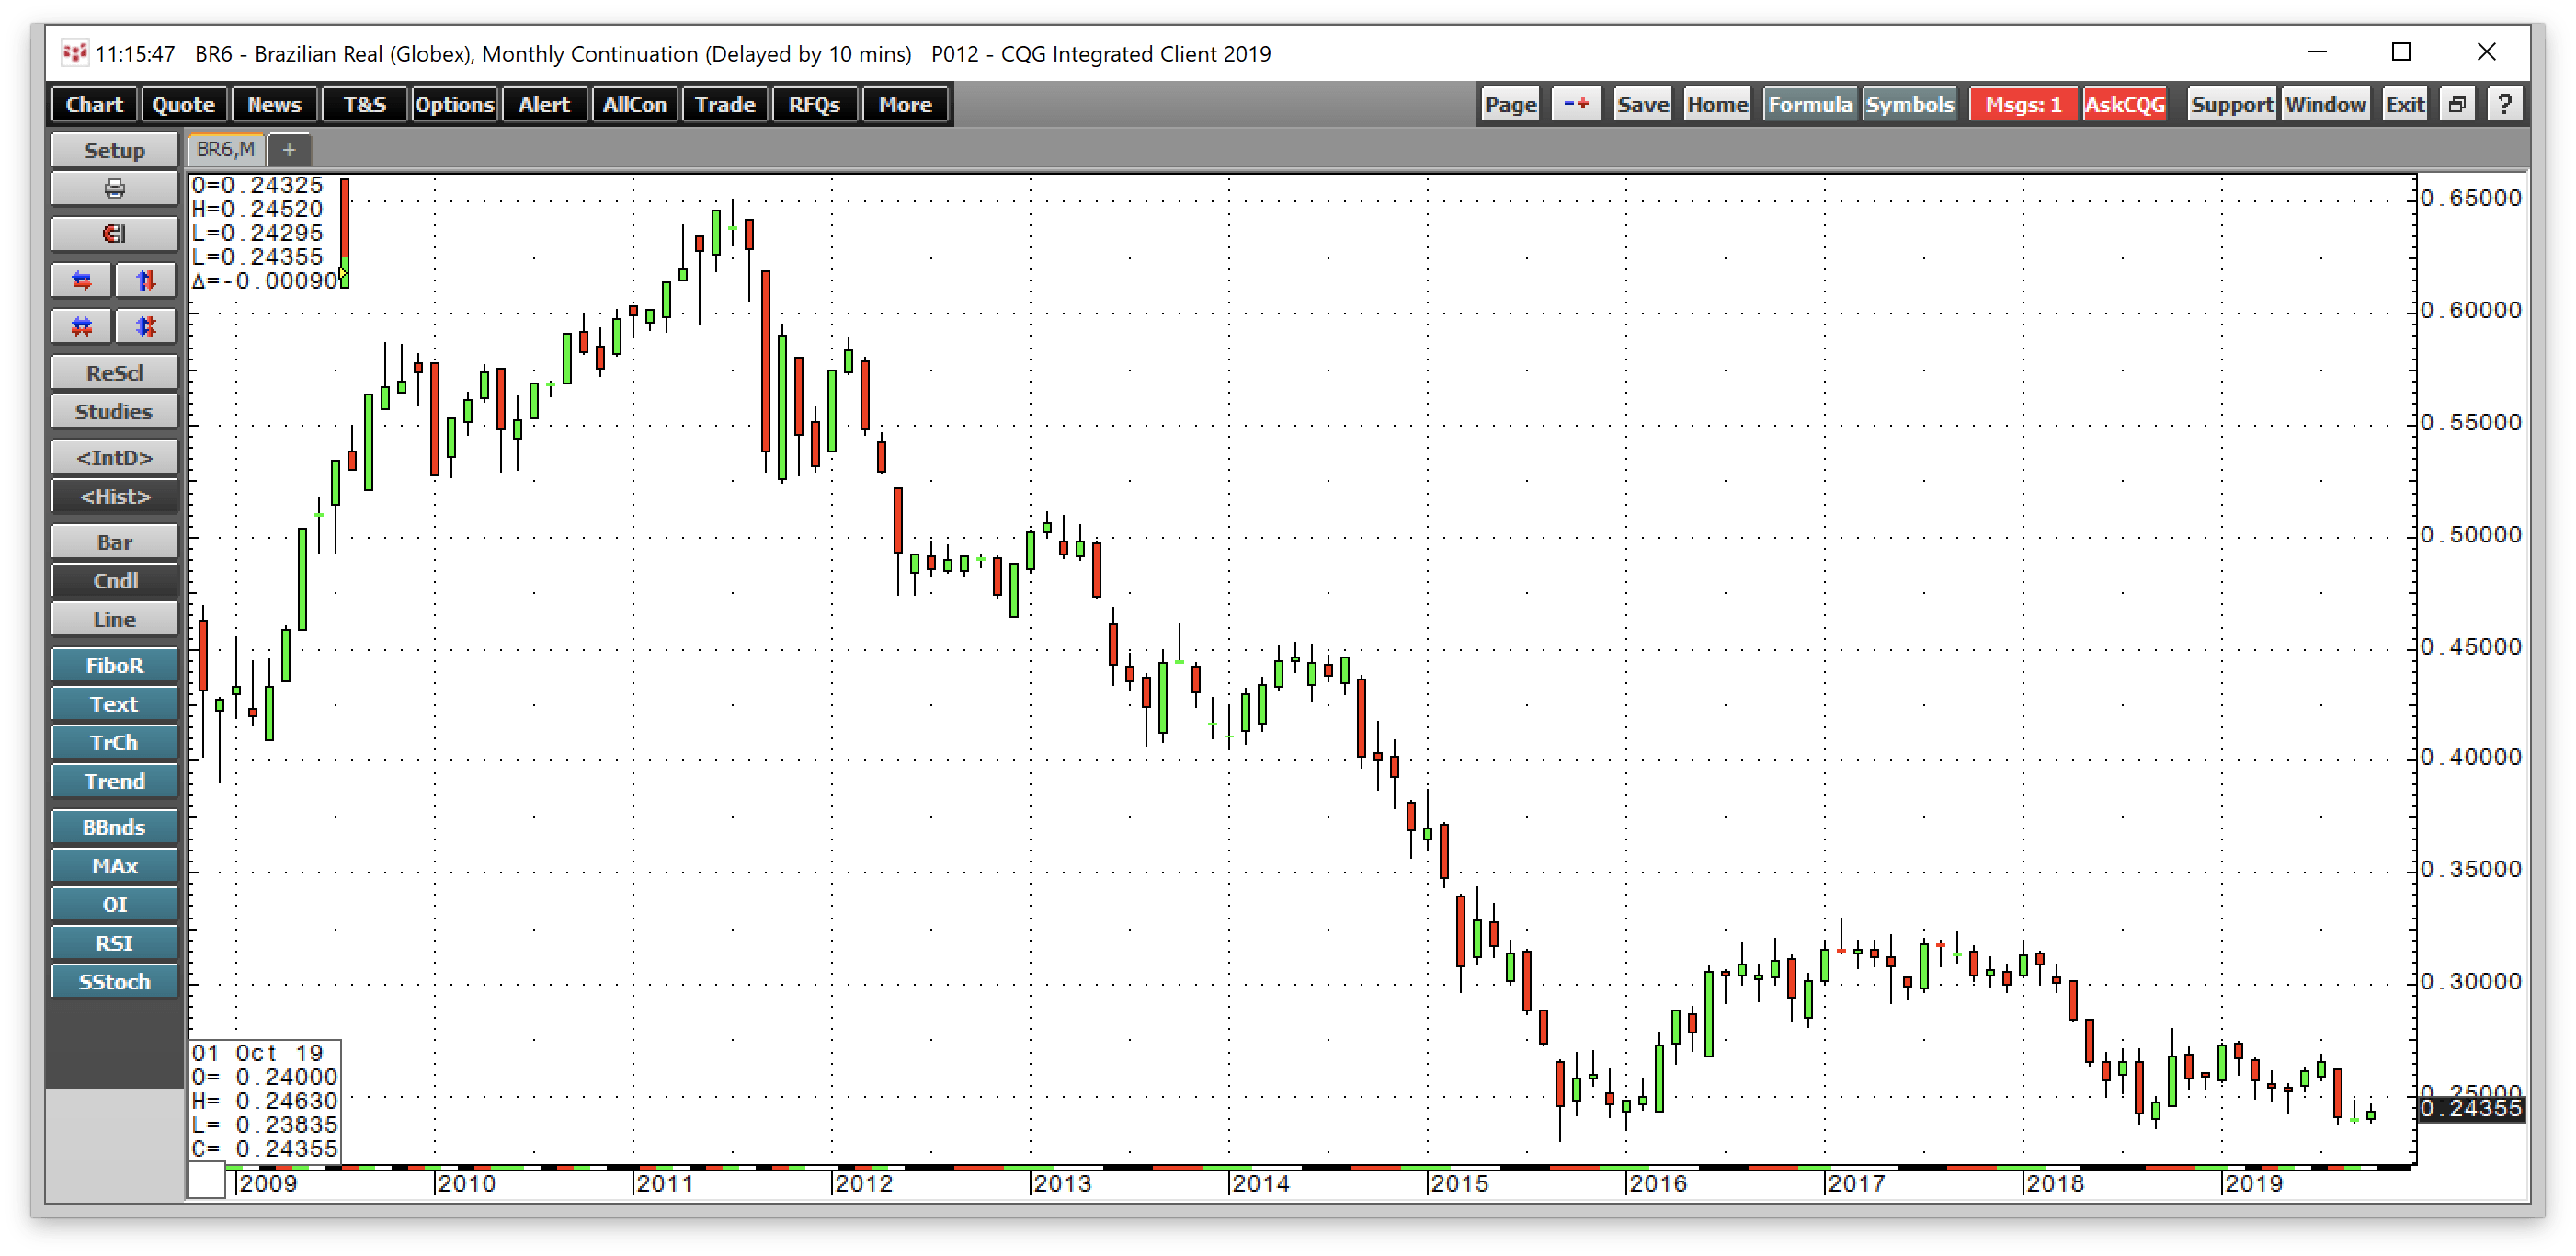Open the RFQs menu
The width and height of the screenshot is (2576, 1256).
(814, 104)
